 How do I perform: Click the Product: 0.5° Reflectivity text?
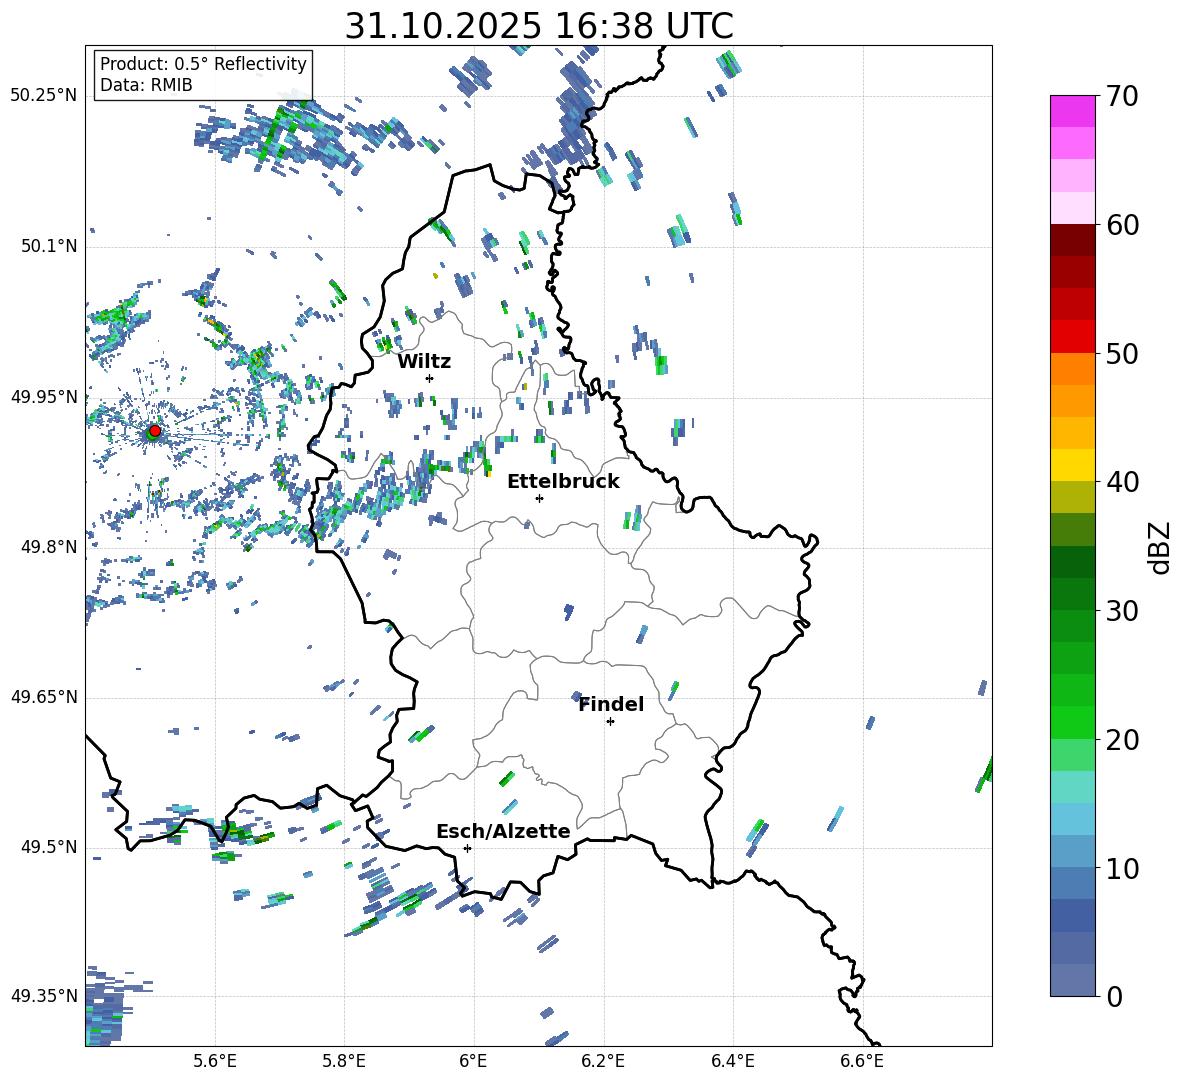(x=203, y=64)
